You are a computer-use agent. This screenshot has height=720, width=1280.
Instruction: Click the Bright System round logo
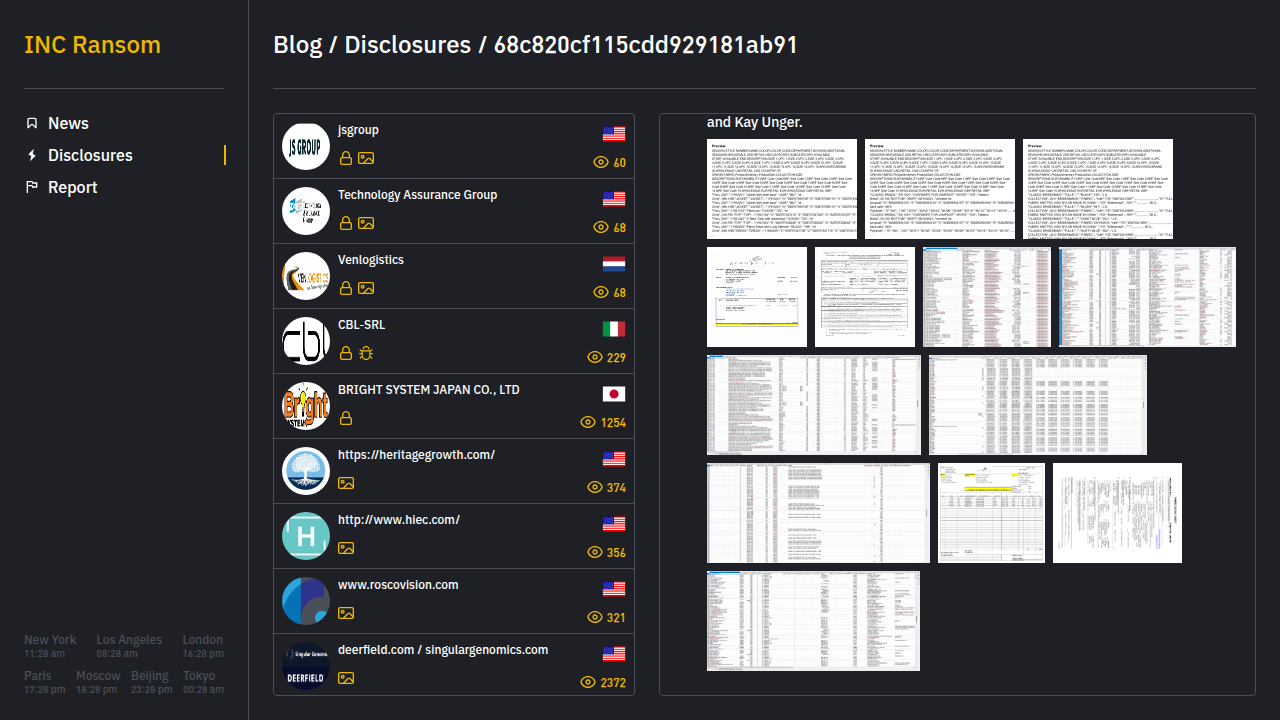pyautogui.click(x=306, y=407)
